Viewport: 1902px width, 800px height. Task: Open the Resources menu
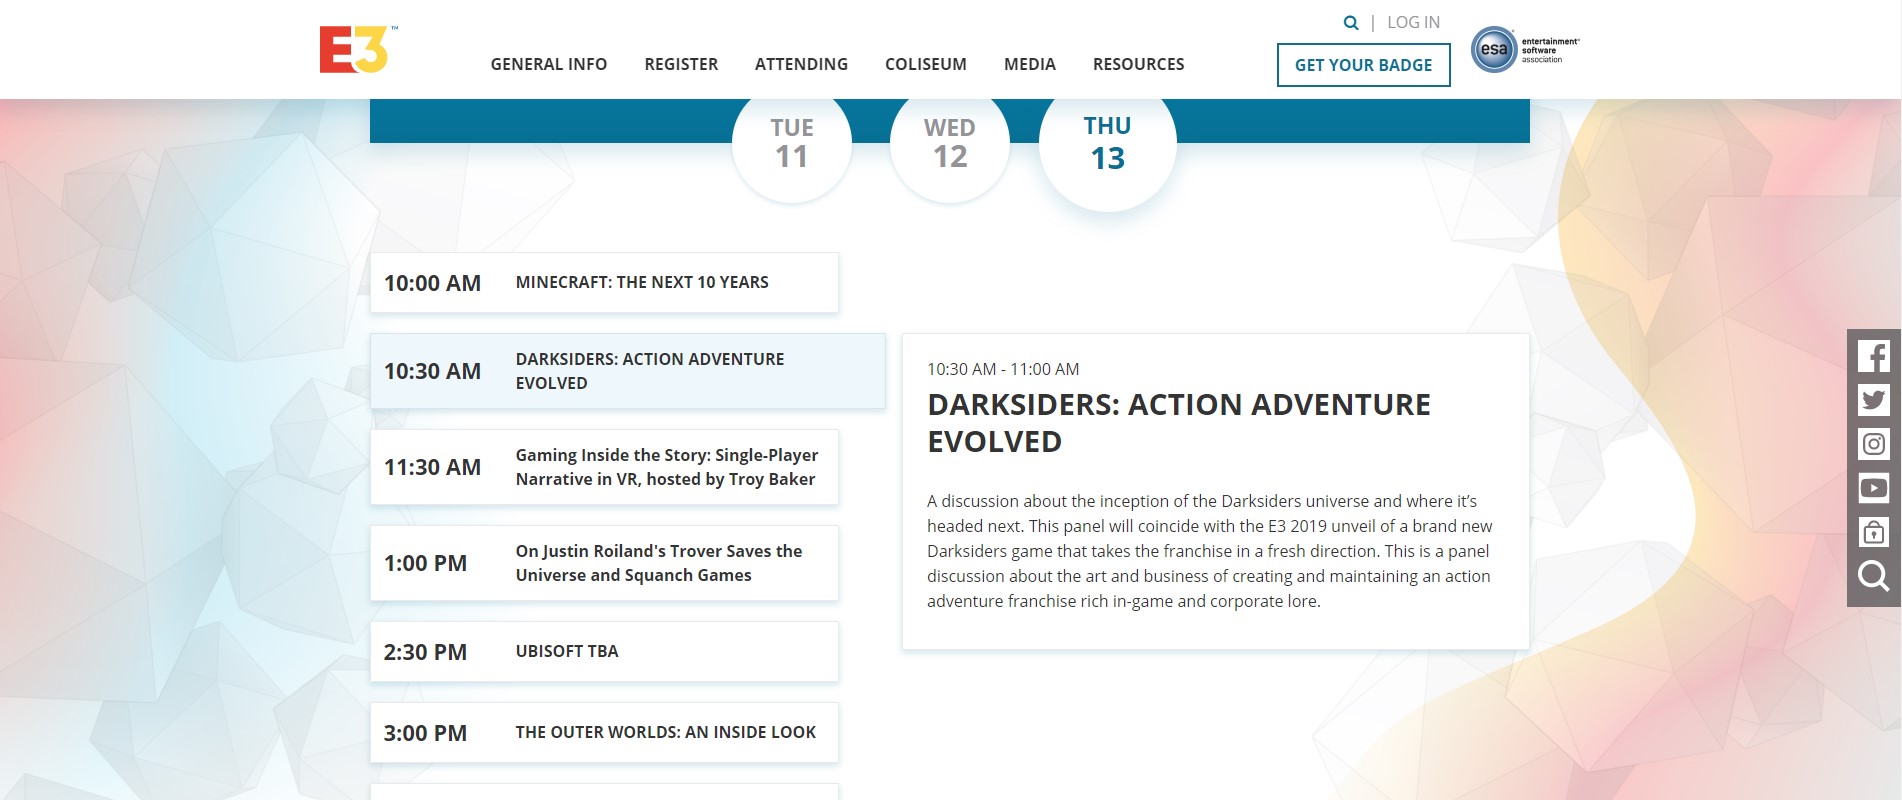point(1139,64)
